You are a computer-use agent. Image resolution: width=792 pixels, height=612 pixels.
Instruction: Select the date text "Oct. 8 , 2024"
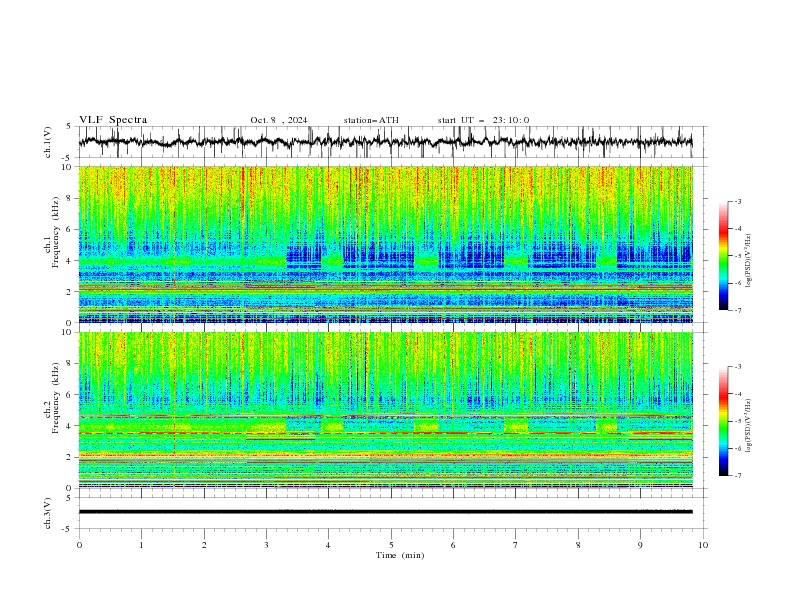click(279, 120)
